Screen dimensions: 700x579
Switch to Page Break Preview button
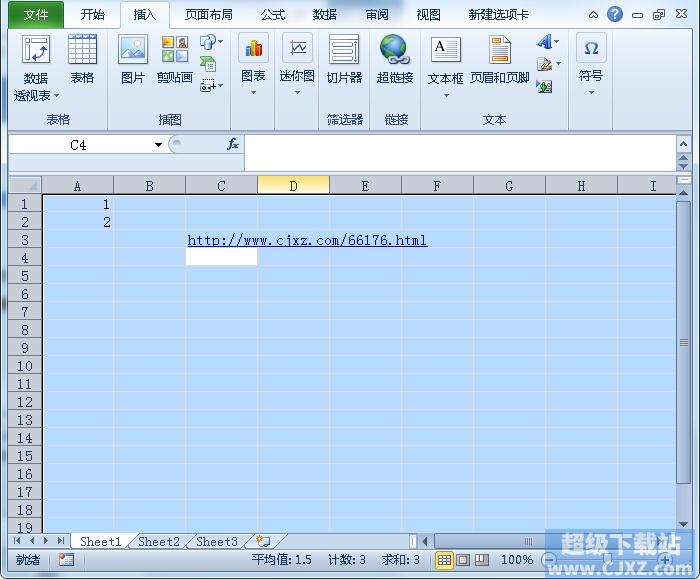point(482,559)
